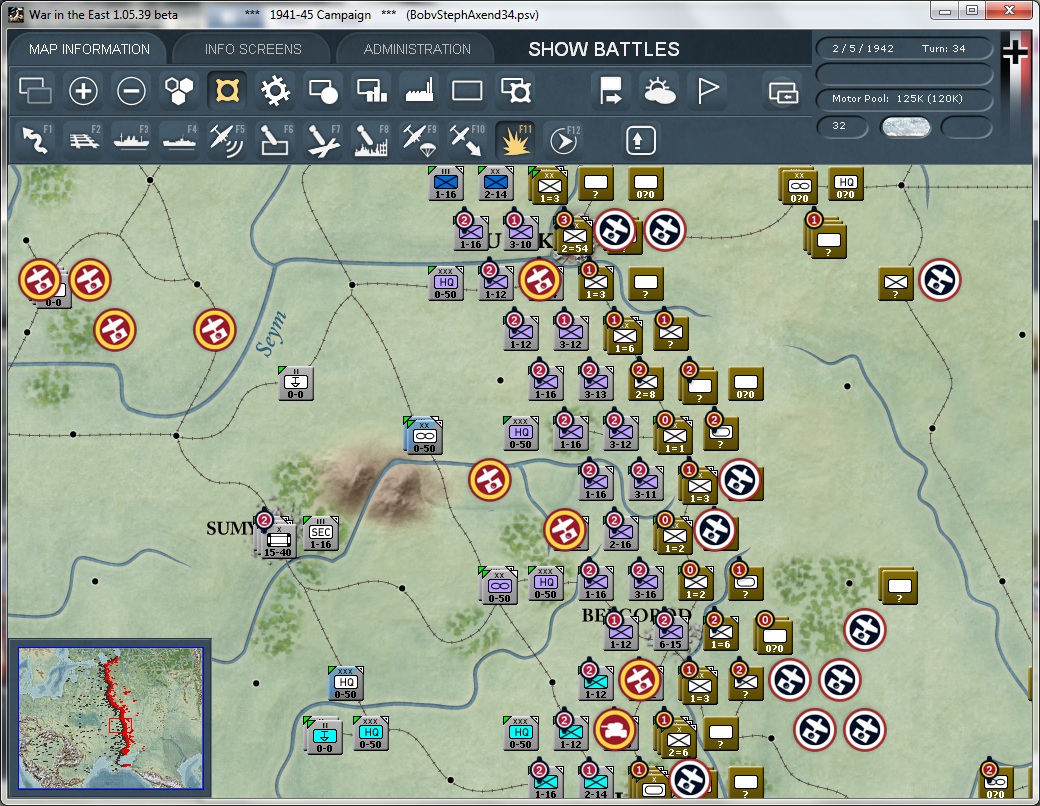Select the 2=54 Soviet unit at Kursk
The image size is (1040, 806).
tap(574, 237)
